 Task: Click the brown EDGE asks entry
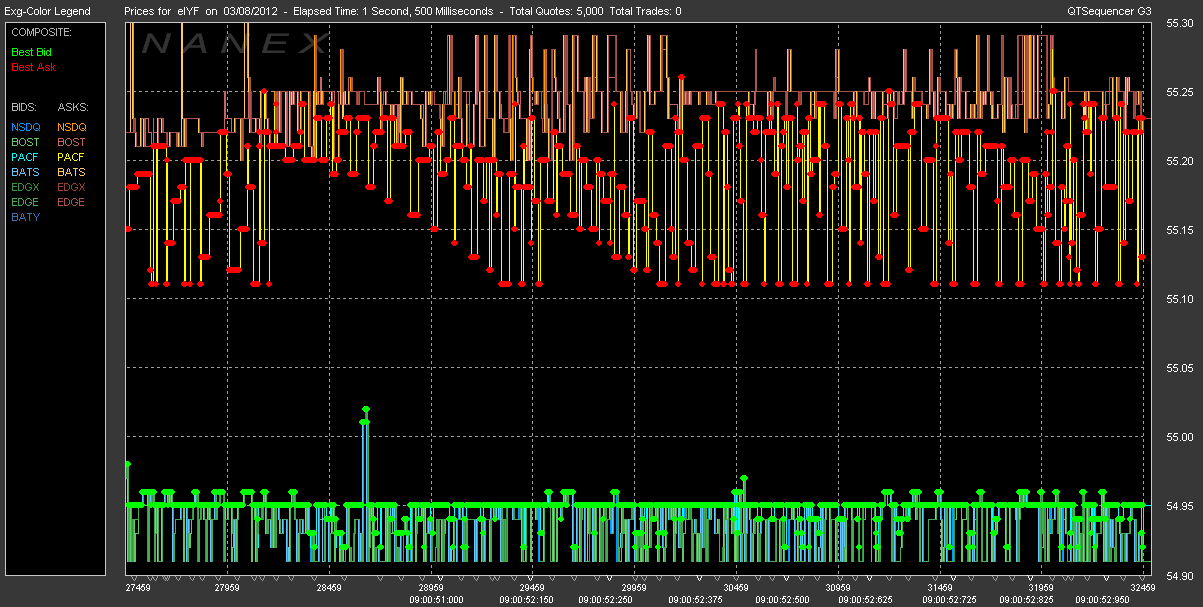click(x=72, y=202)
